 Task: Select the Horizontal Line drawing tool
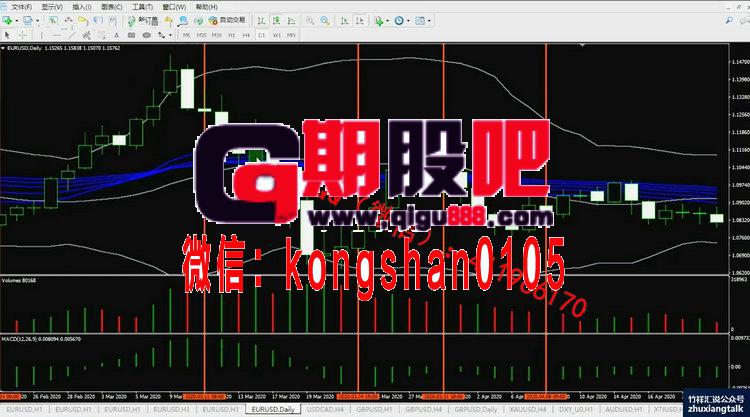click(x=56, y=35)
